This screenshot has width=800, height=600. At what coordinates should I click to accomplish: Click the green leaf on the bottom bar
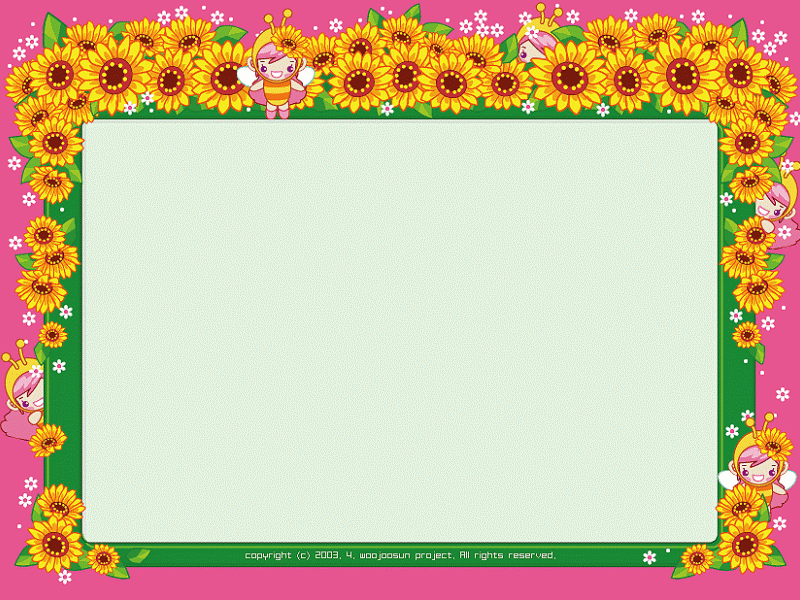coord(138,555)
